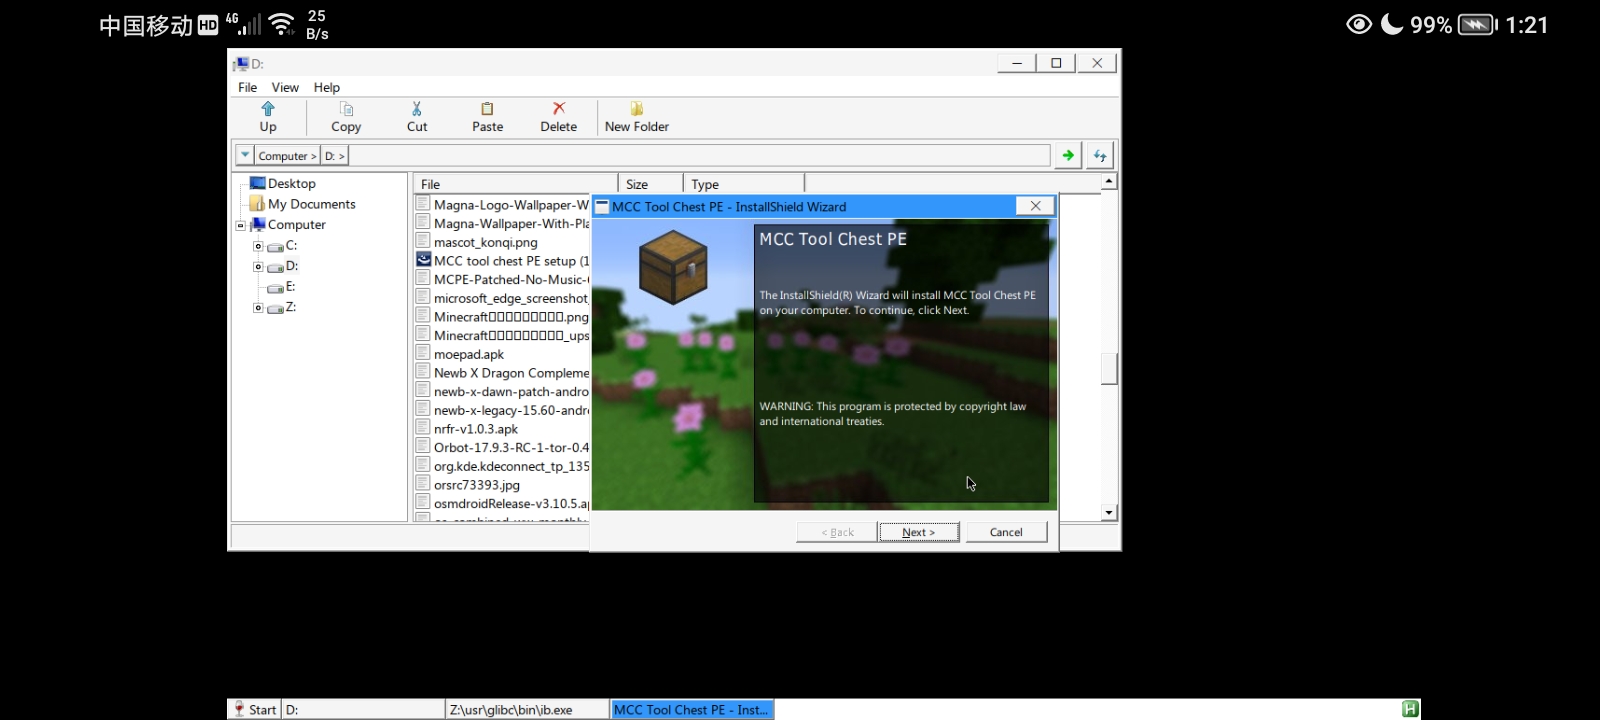Select Magna-Logo-Wallpaper file
Screen dimensions: 1600x720
click(x=503, y=205)
